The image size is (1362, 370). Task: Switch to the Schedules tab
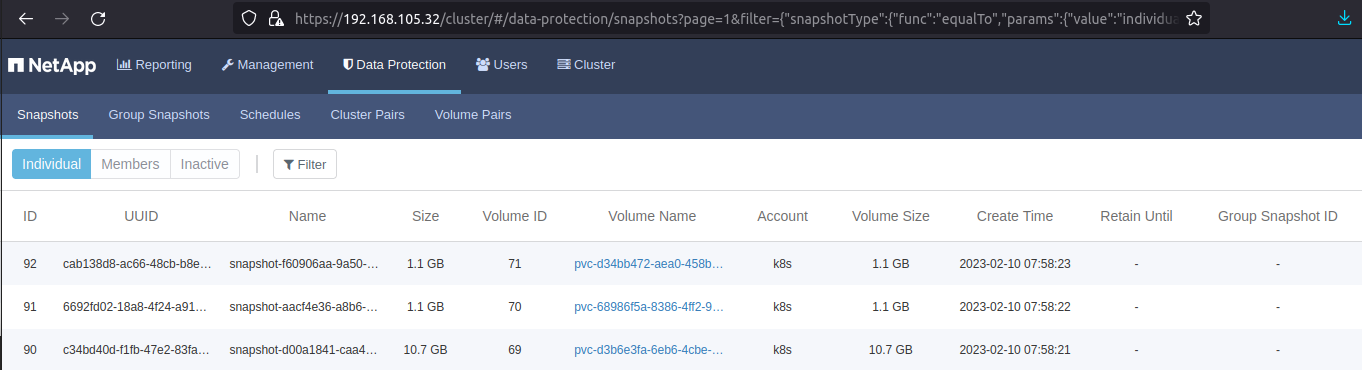270,115
